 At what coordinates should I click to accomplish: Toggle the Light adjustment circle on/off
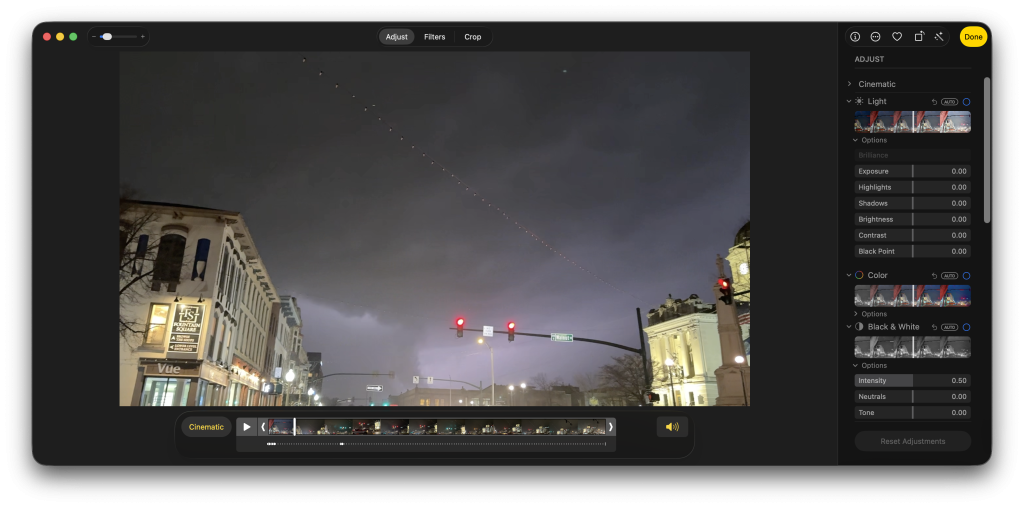pos(966,102)
